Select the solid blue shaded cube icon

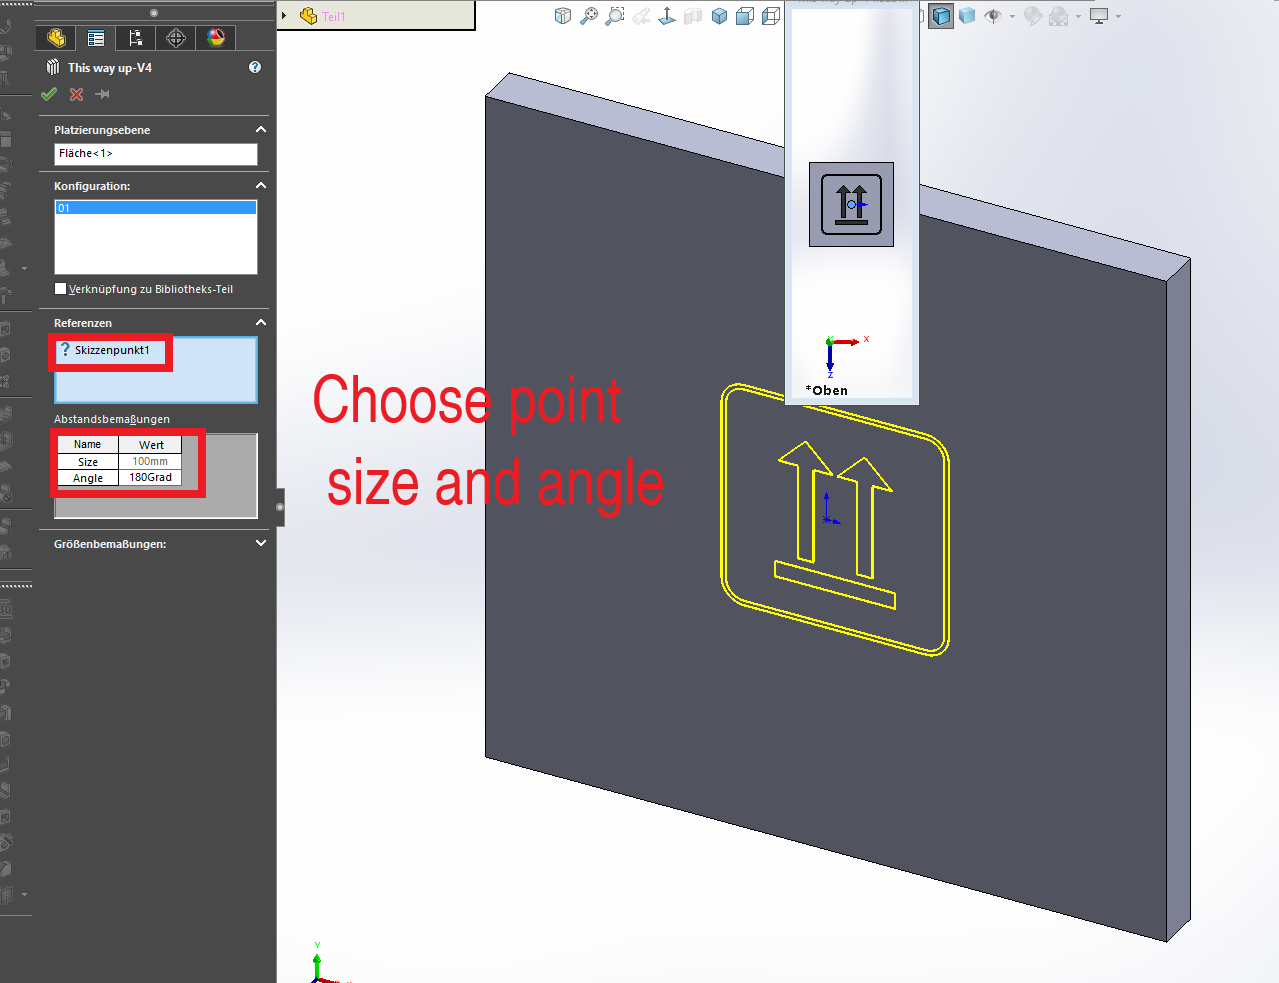pyautogui.click(x=719, y=16)
